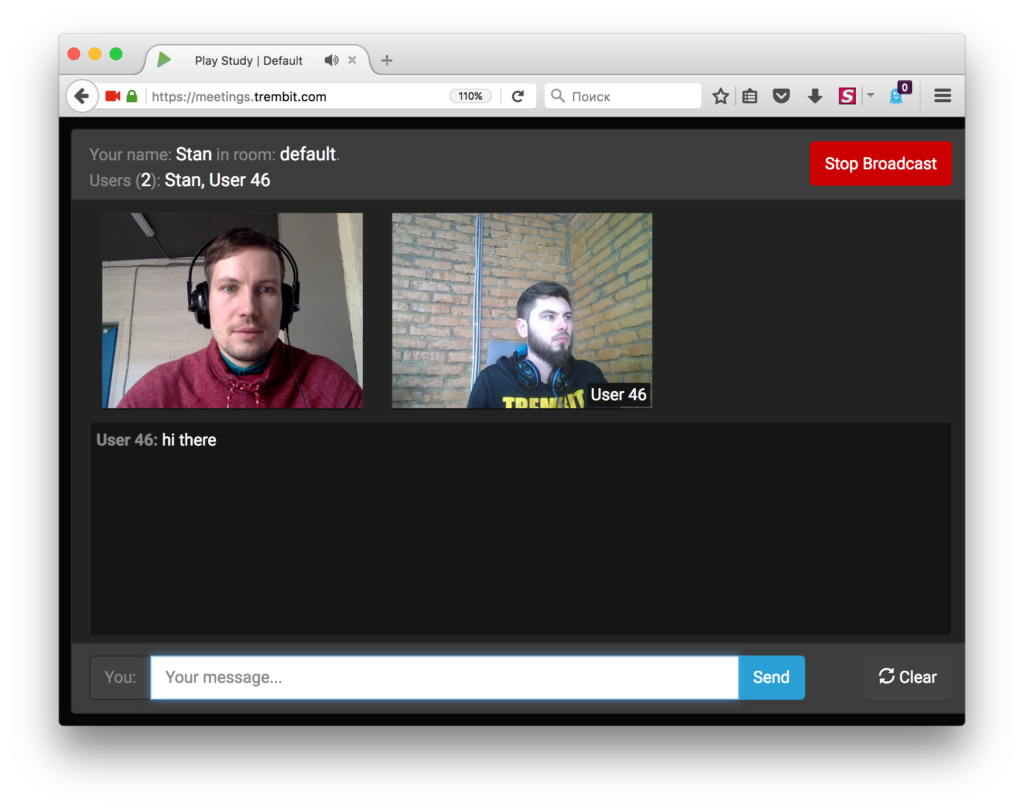1024x810 pixels.
Task: Click the magnifier icon in search box
Action: 558,96
